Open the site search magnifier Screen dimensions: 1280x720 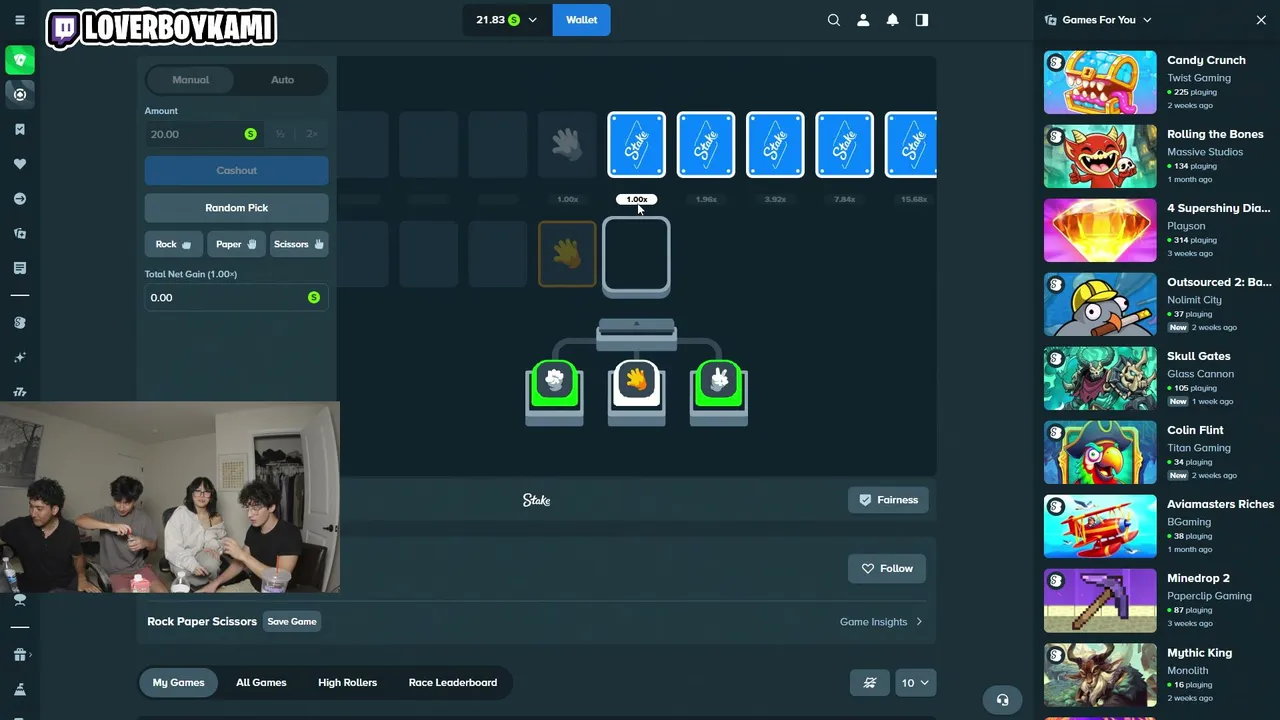point(834,20)
